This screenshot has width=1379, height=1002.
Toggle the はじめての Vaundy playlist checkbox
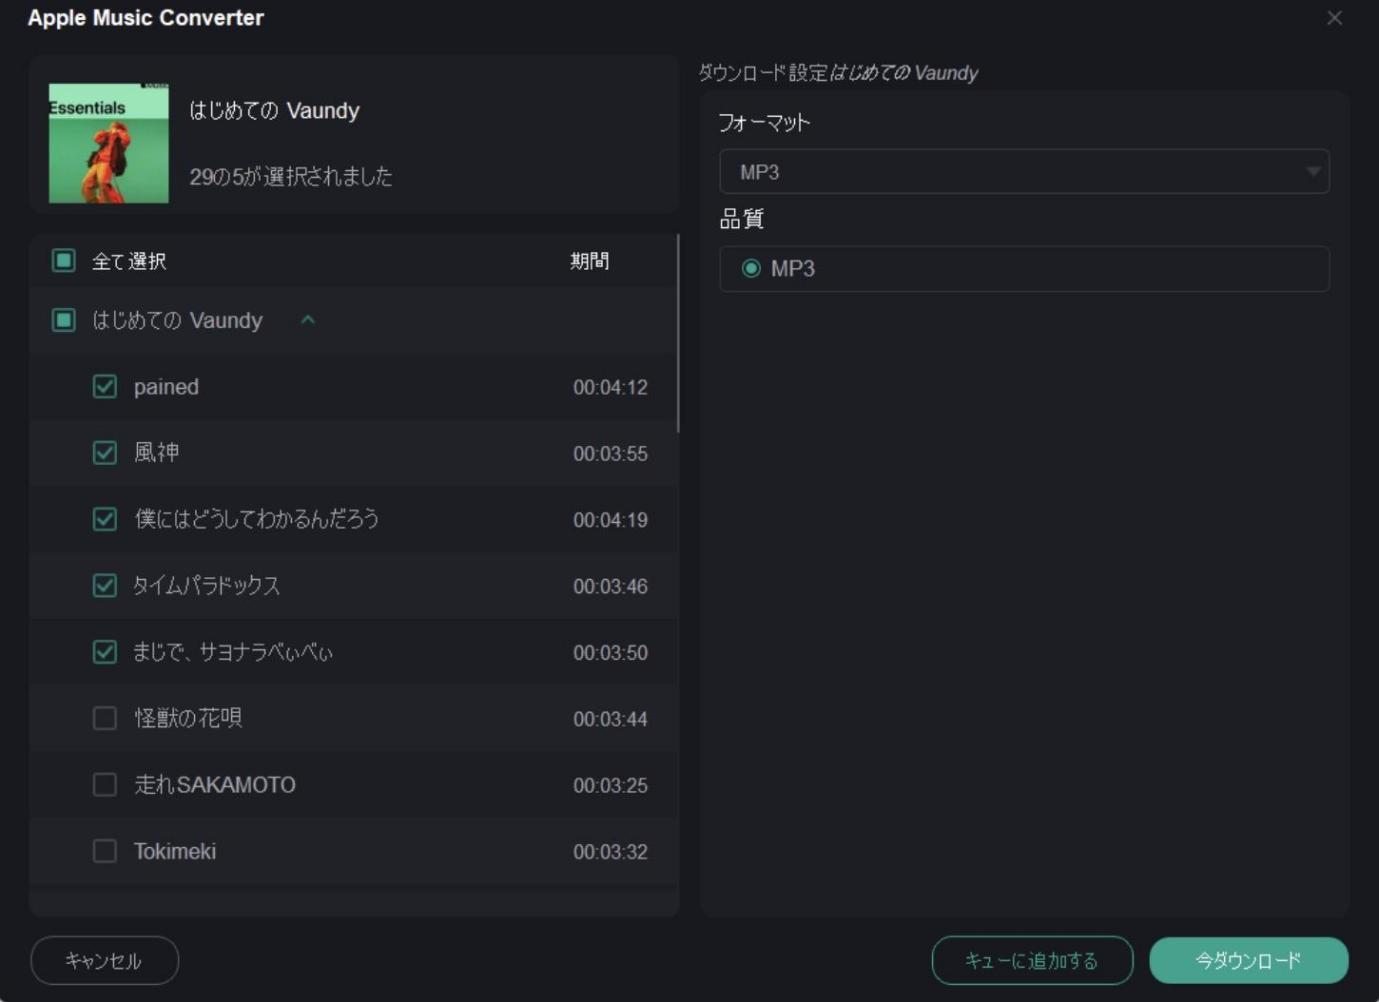(64, 320)
